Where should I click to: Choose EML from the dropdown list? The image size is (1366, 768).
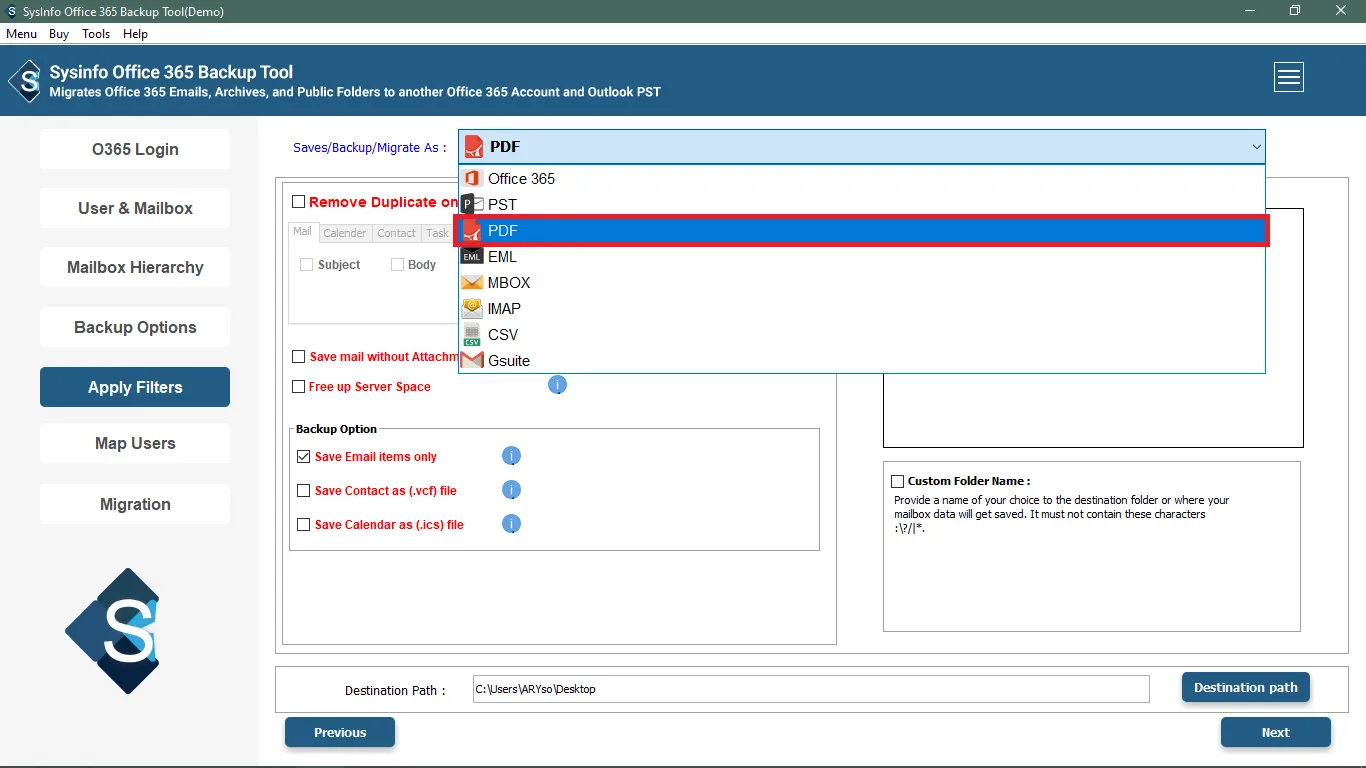point(501,257)
